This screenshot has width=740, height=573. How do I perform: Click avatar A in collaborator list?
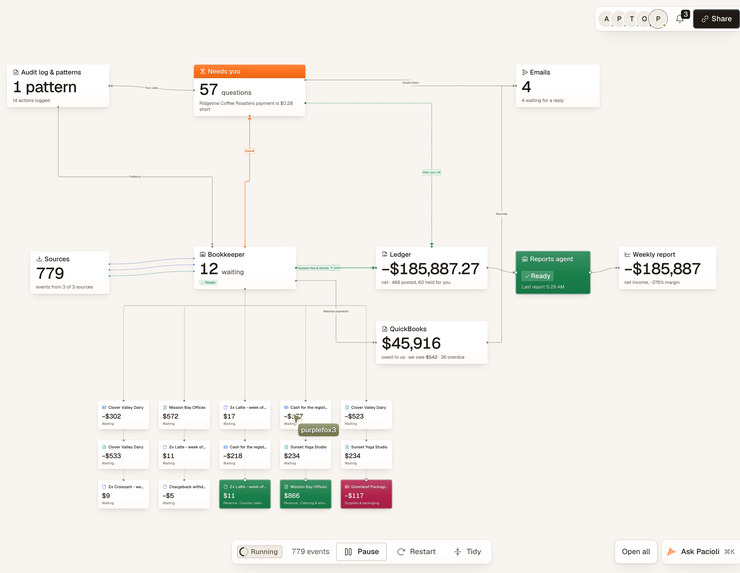click(606, 19)
